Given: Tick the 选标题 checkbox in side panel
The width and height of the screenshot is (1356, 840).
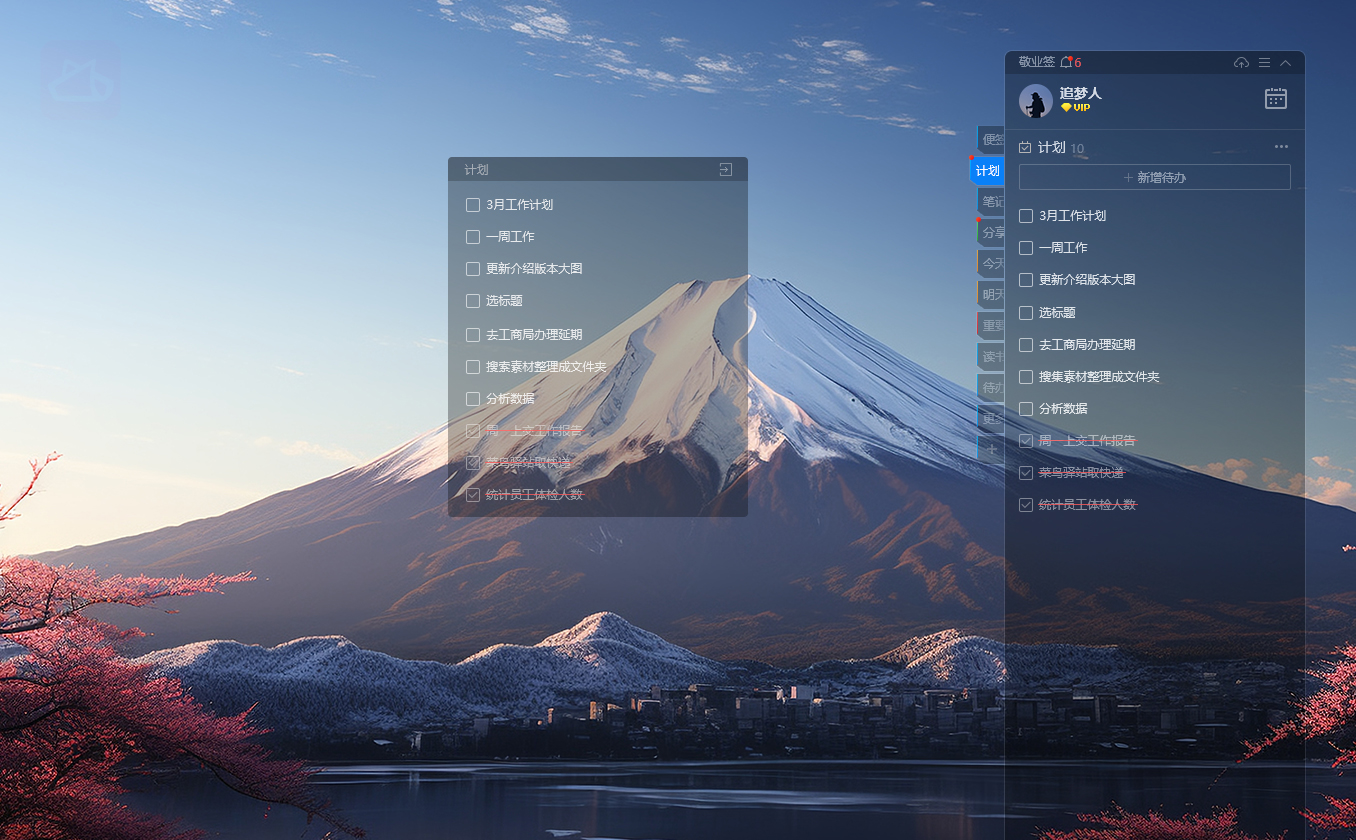Looking at the screenshot, I should coord(1025,313).
